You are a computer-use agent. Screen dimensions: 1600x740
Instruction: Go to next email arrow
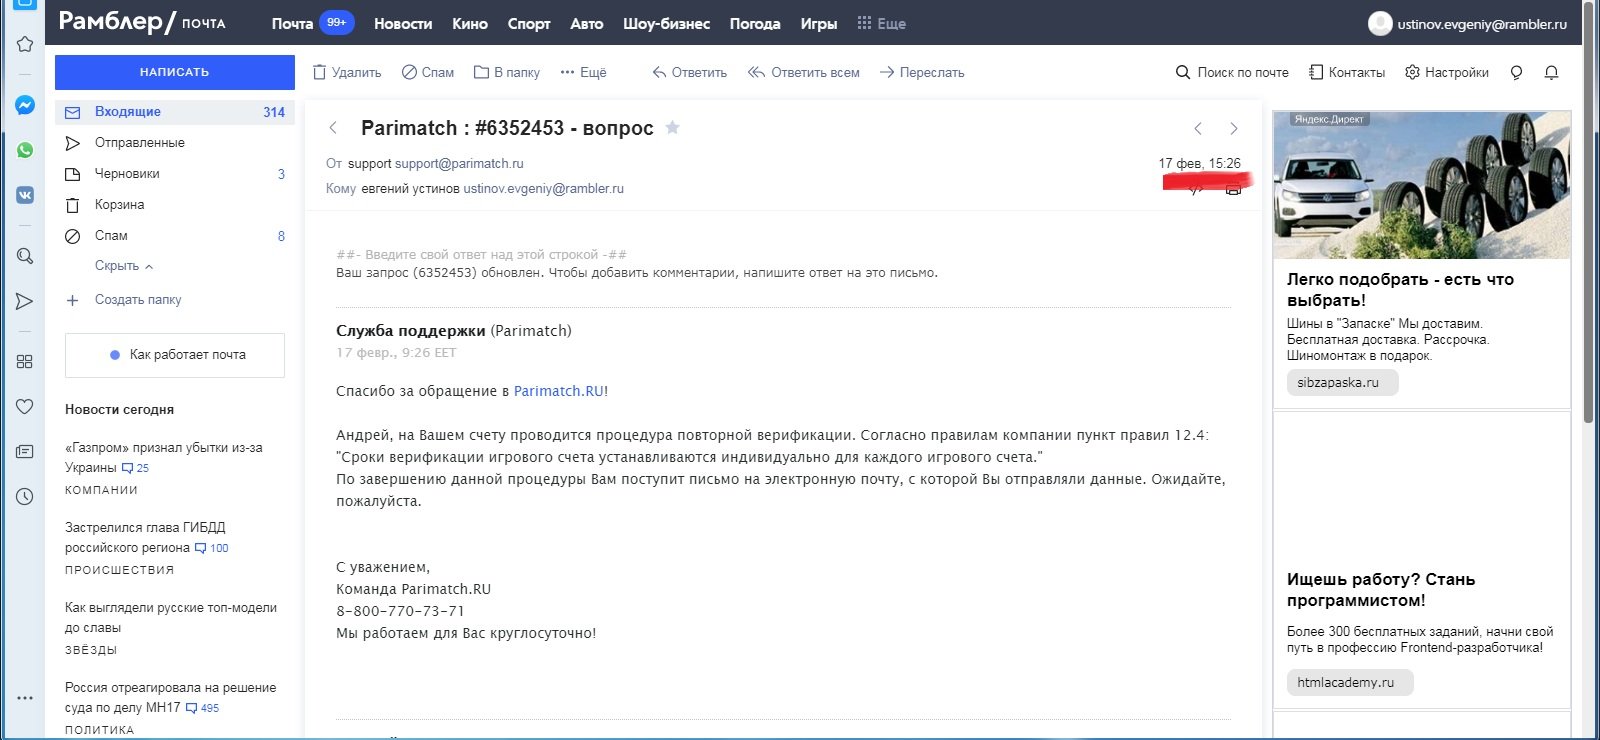(1234, 128)
